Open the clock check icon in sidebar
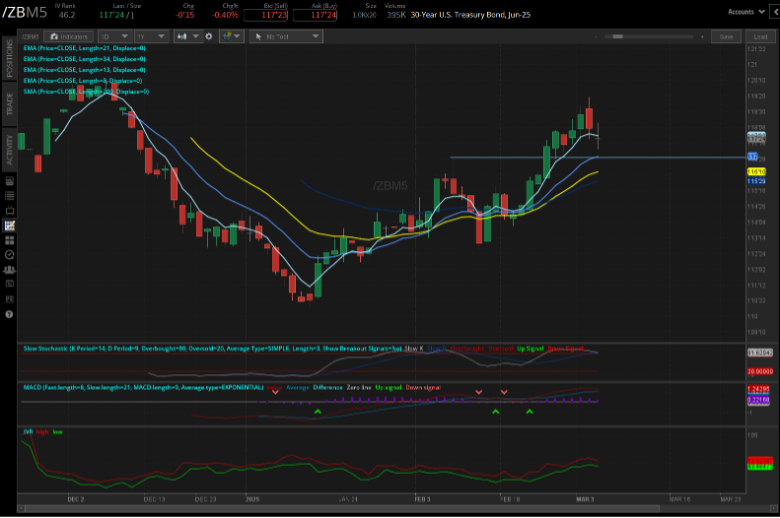Viewport: 780px width, 518px height. pos(9,255)
